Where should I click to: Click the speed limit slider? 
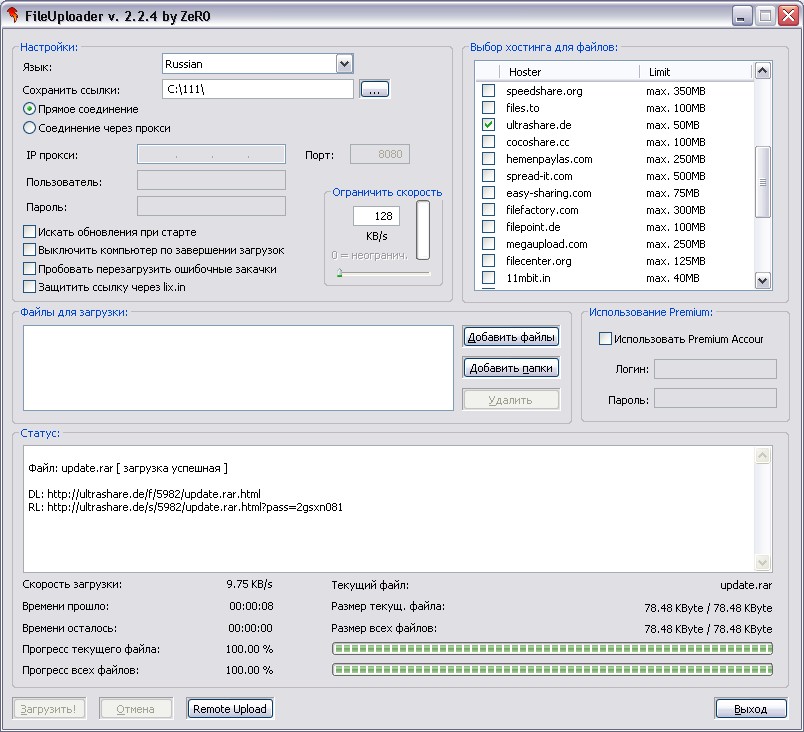(x=384, y=272)
